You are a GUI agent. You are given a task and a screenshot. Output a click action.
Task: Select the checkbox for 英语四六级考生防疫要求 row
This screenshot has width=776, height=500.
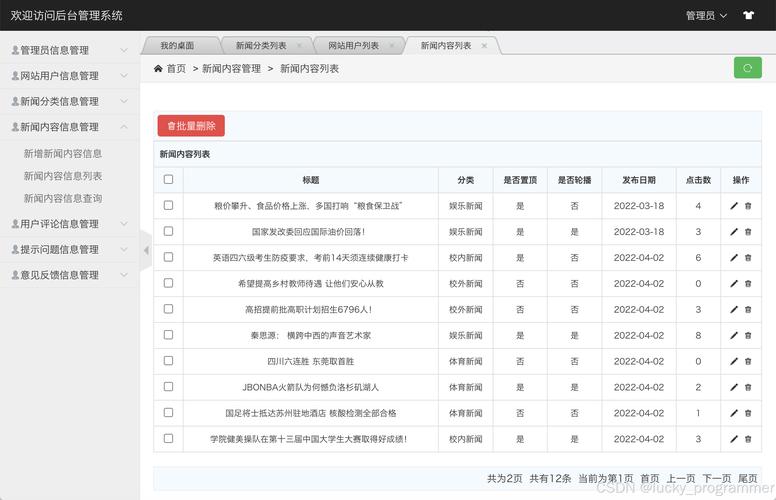[x=168, y=257]
